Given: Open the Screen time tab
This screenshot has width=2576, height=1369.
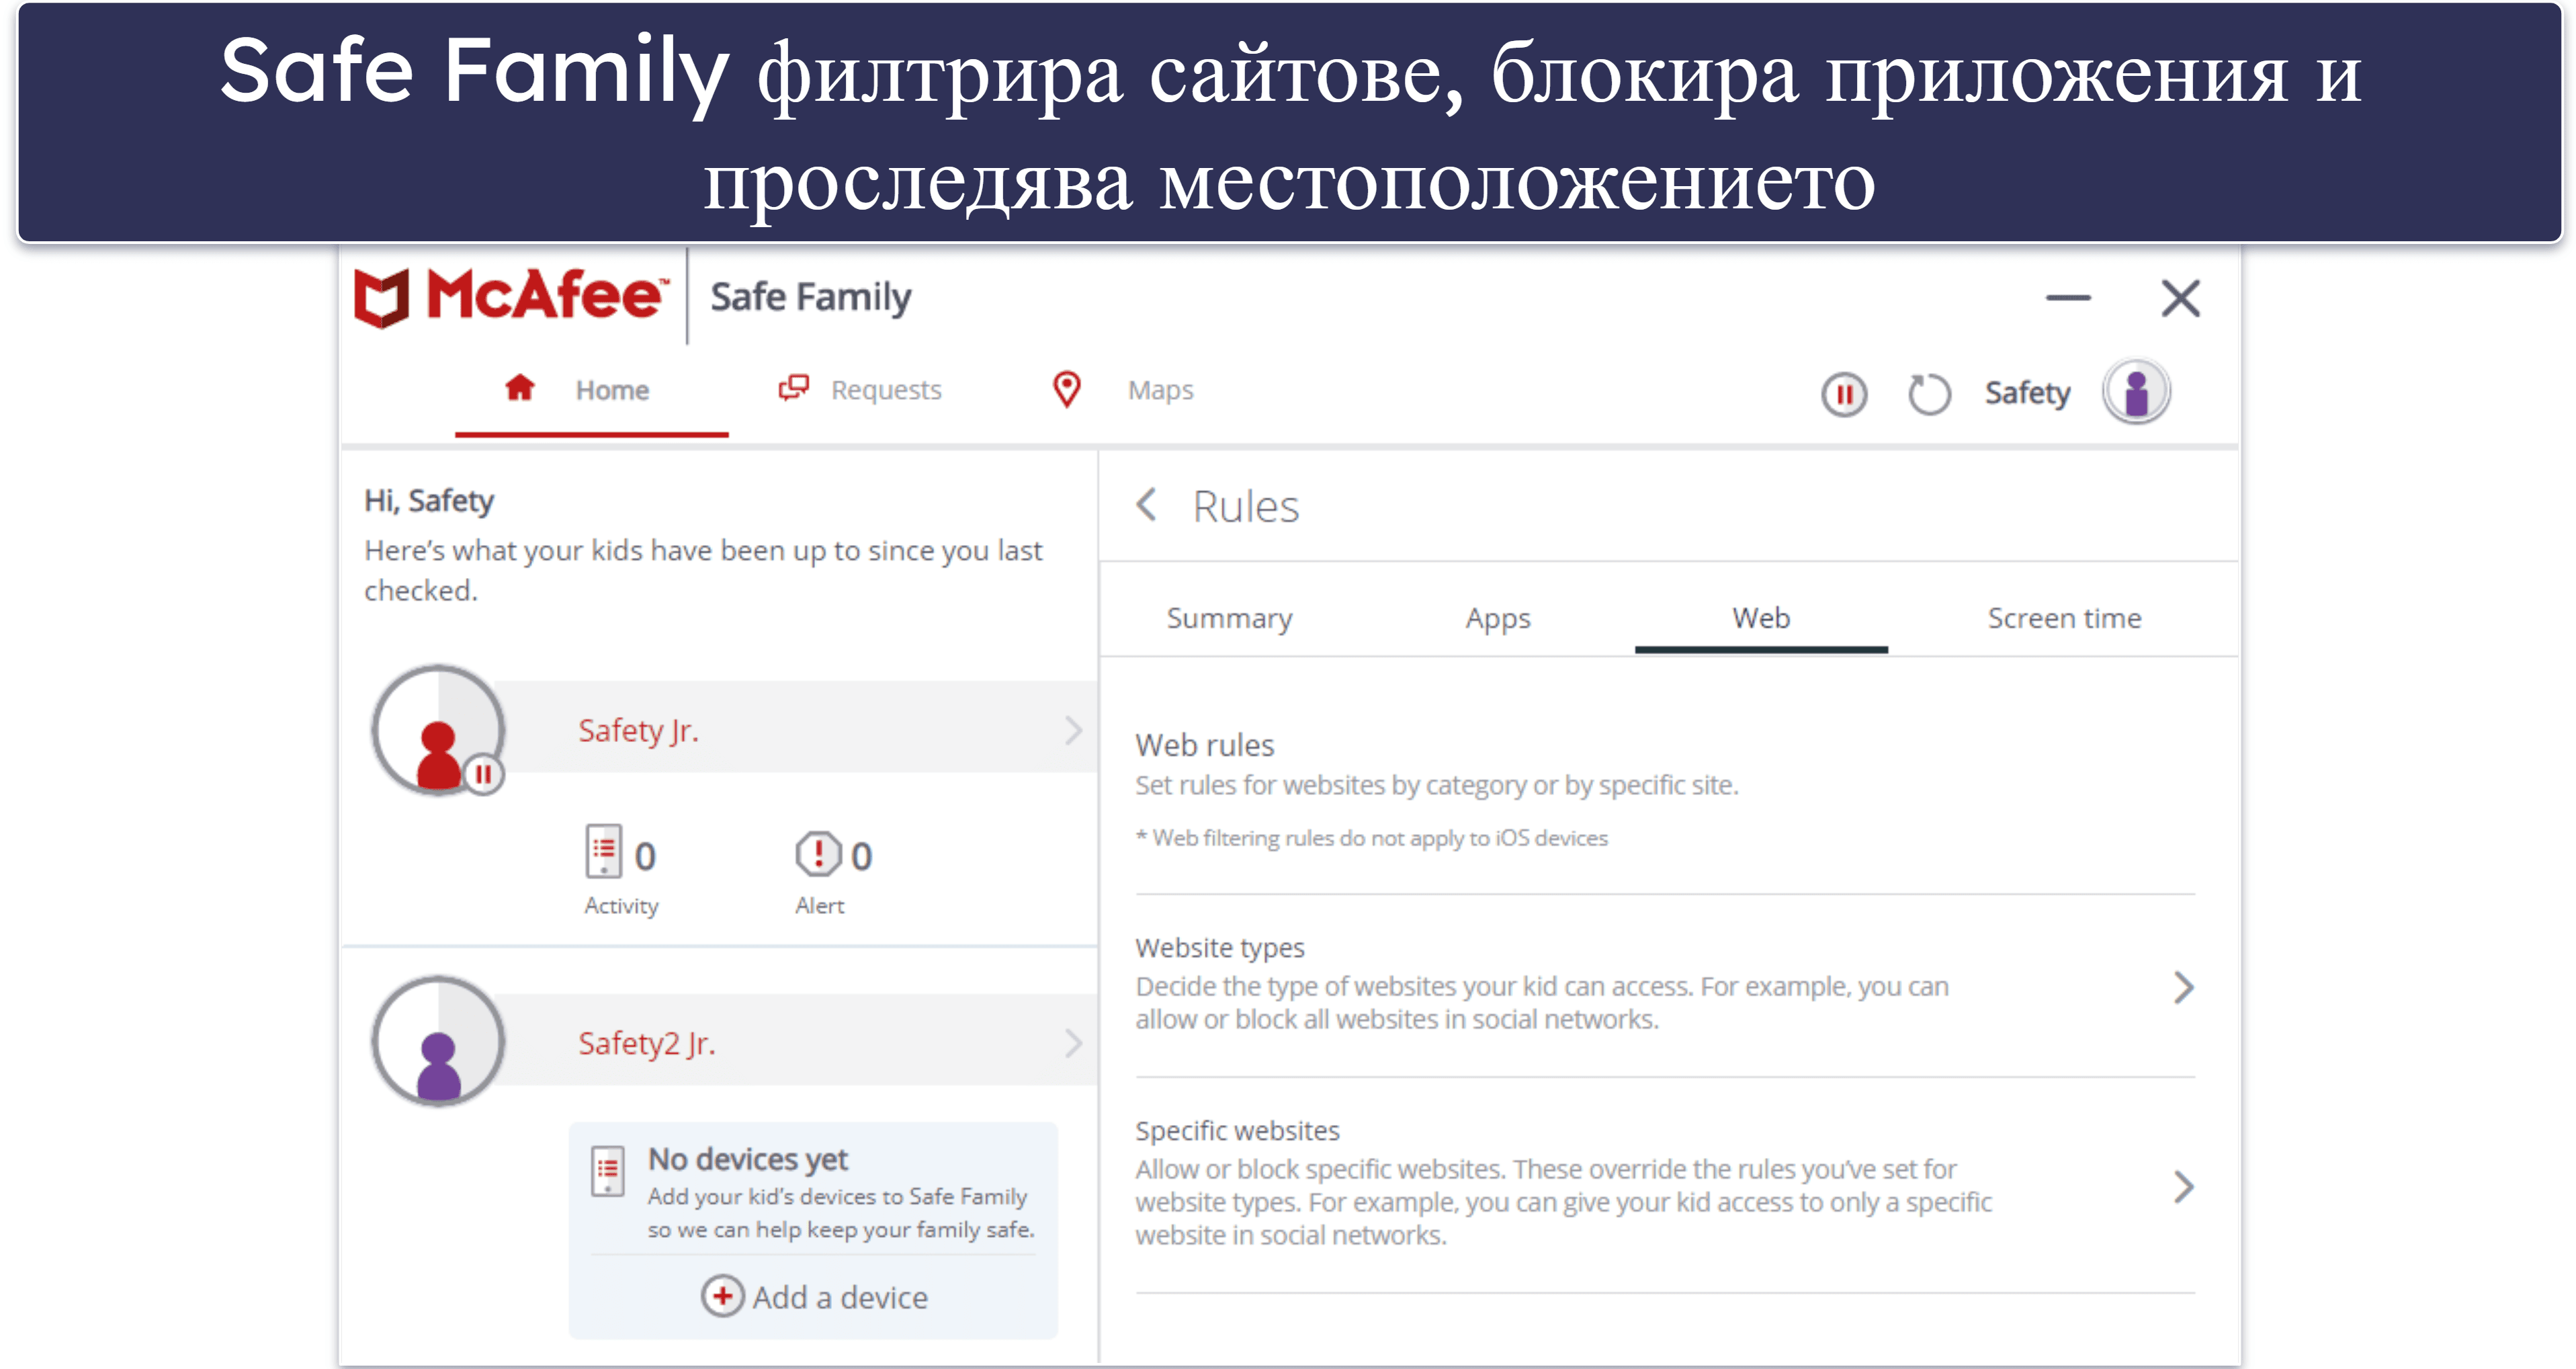Looking at the screenshot, I should [2064, 618].
